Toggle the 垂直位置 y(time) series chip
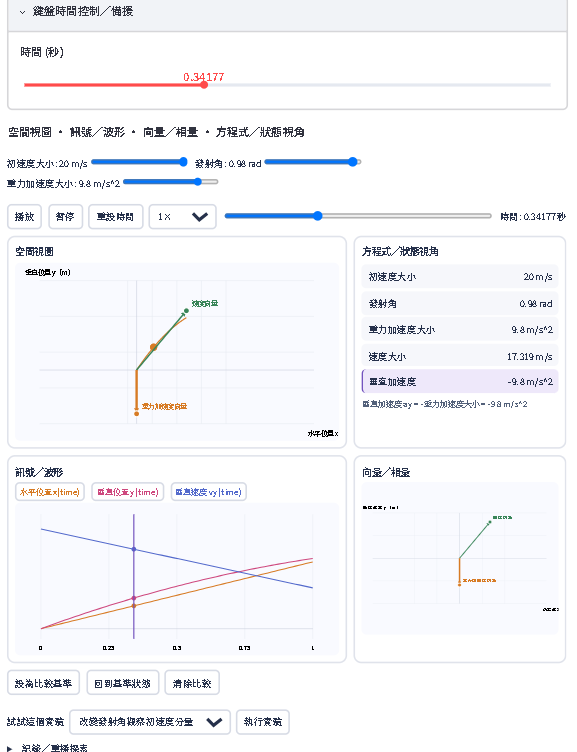This screenshot has width=577, height=752. click(128, 492)
